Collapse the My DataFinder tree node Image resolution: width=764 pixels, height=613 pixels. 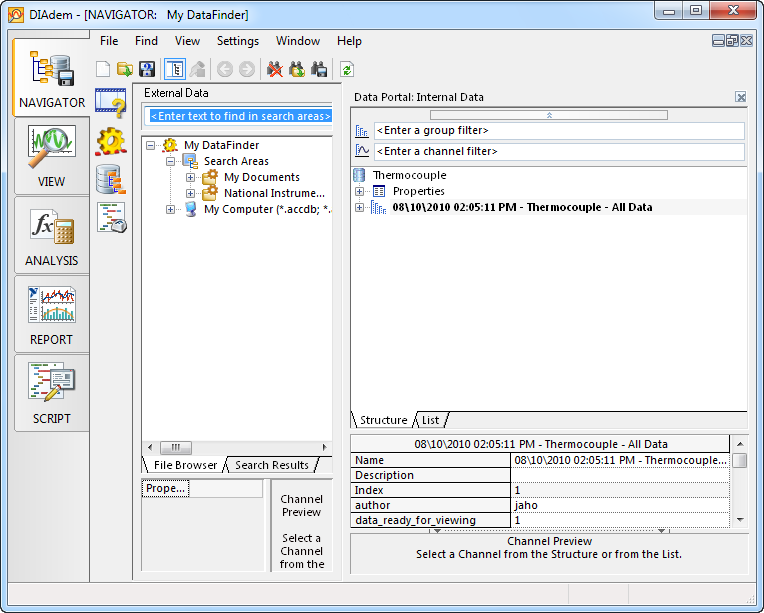pos(150,145)
